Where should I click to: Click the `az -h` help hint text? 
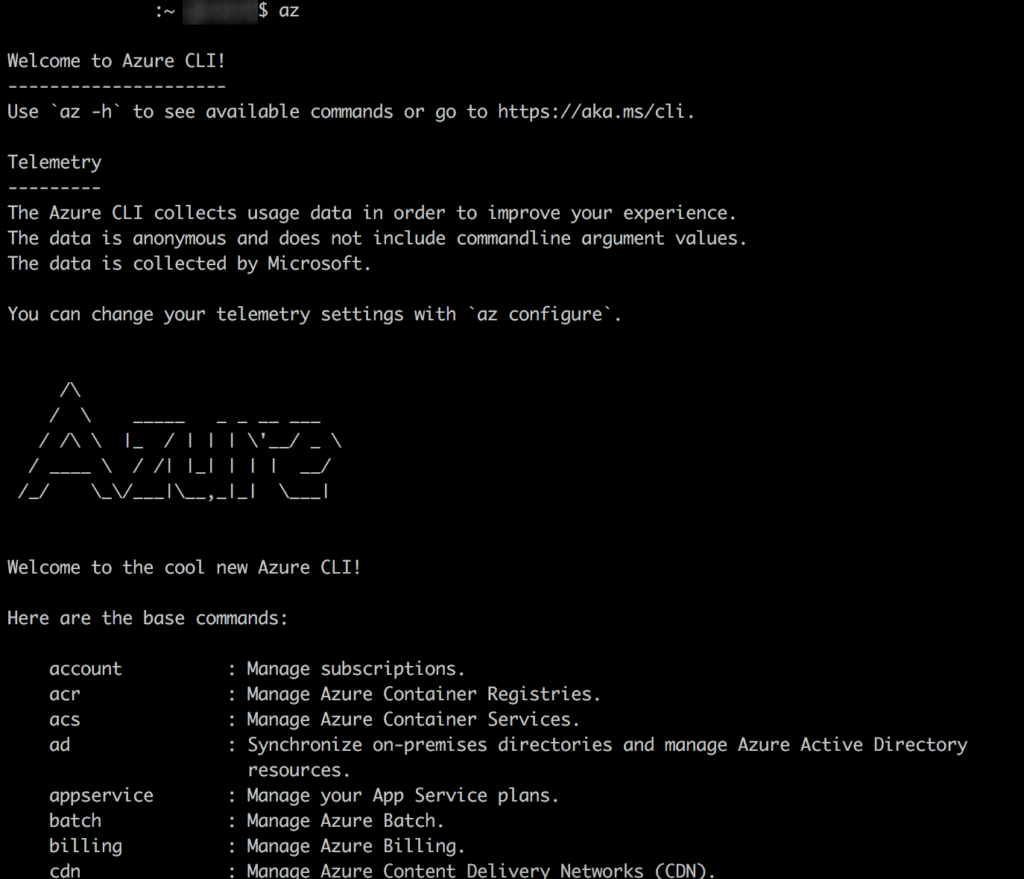coord(86,112)
